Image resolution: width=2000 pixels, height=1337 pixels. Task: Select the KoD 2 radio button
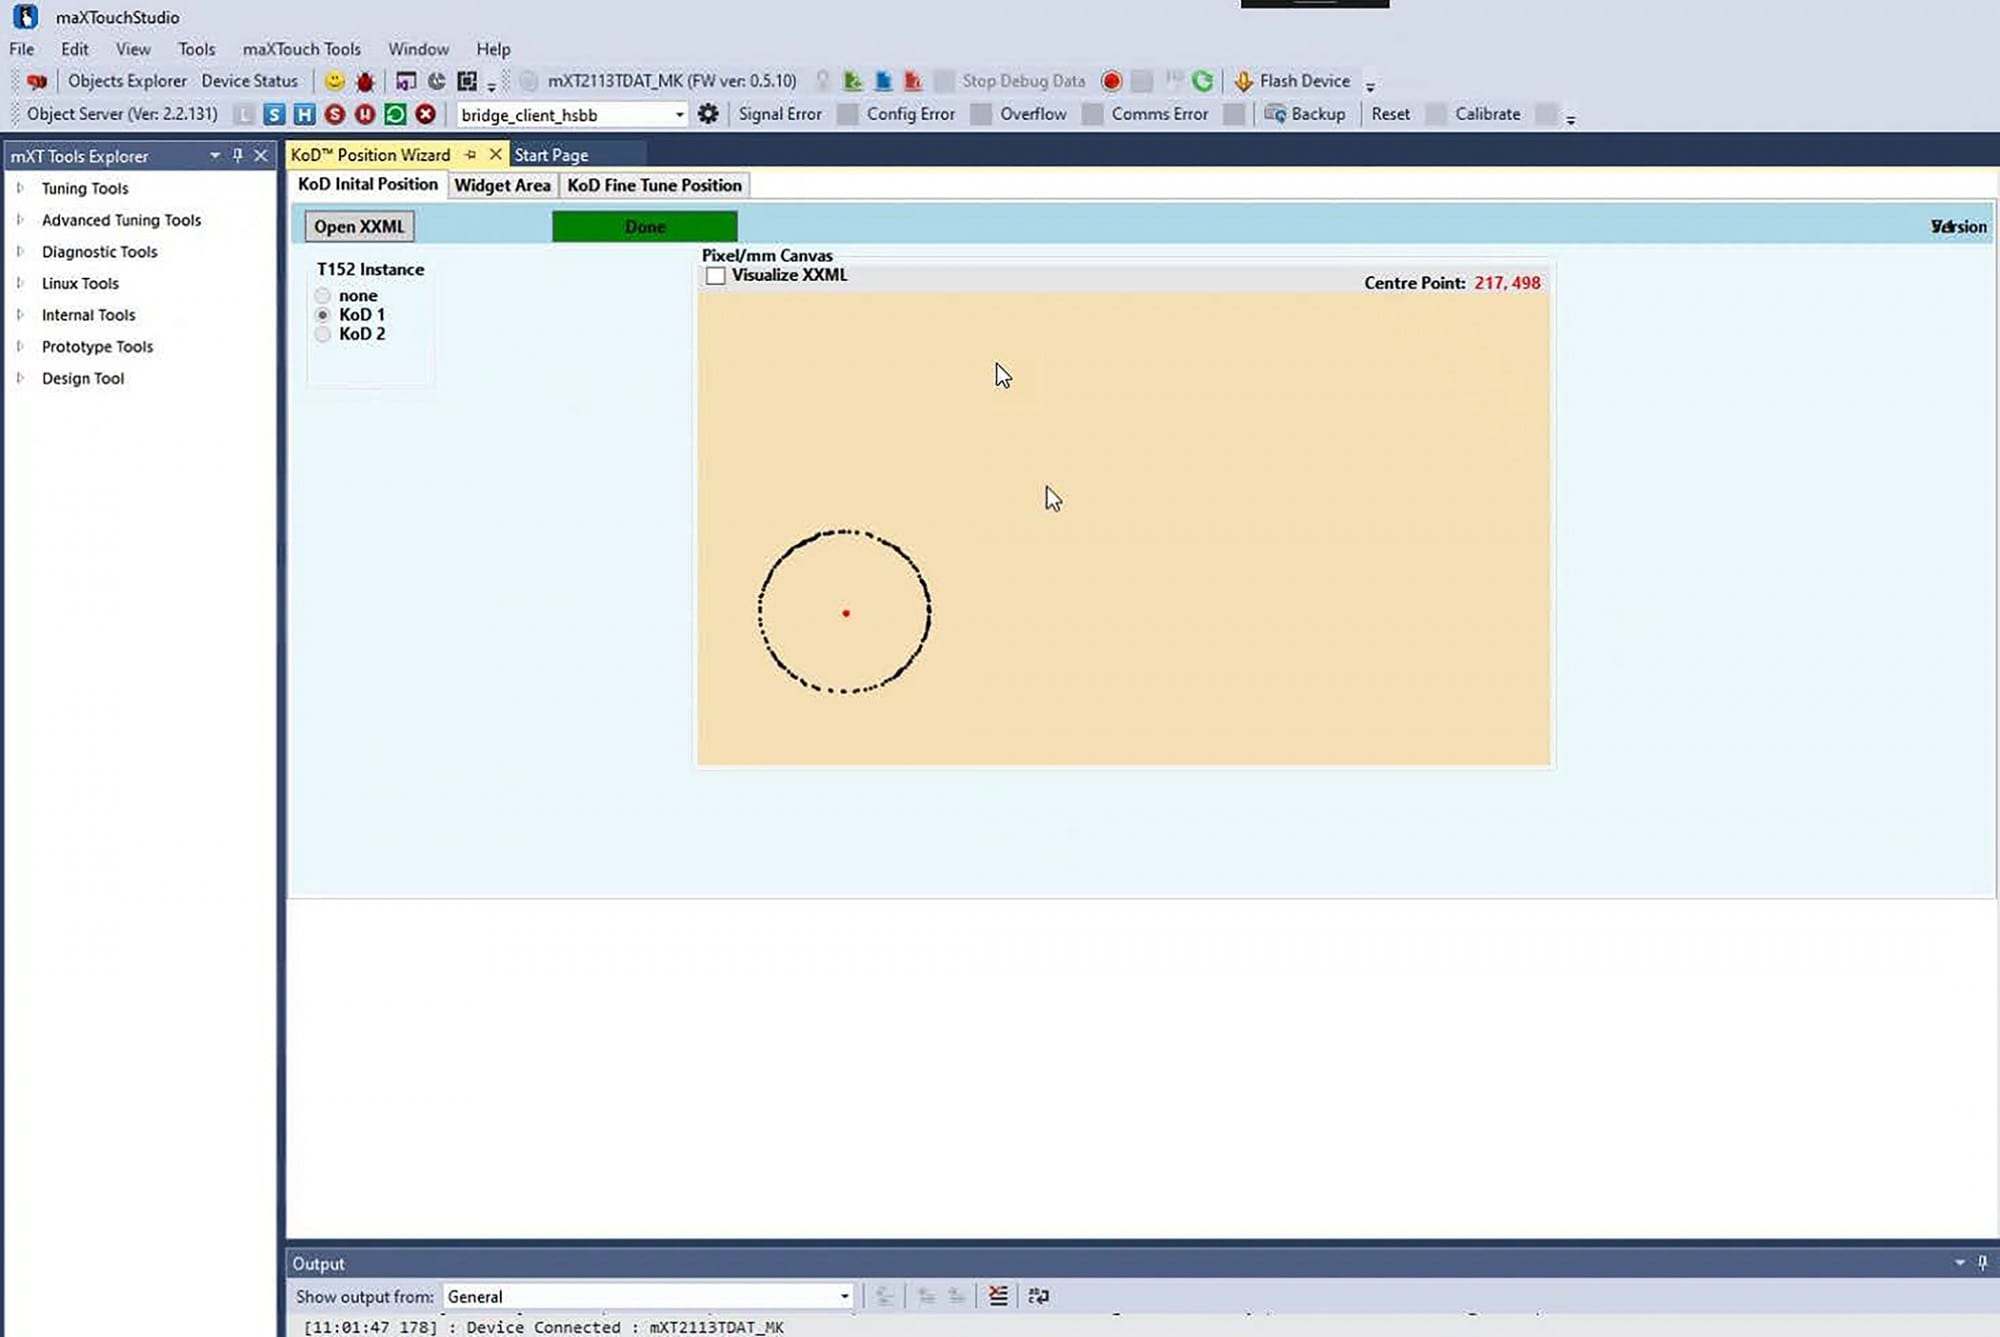(x=322, y=334)
